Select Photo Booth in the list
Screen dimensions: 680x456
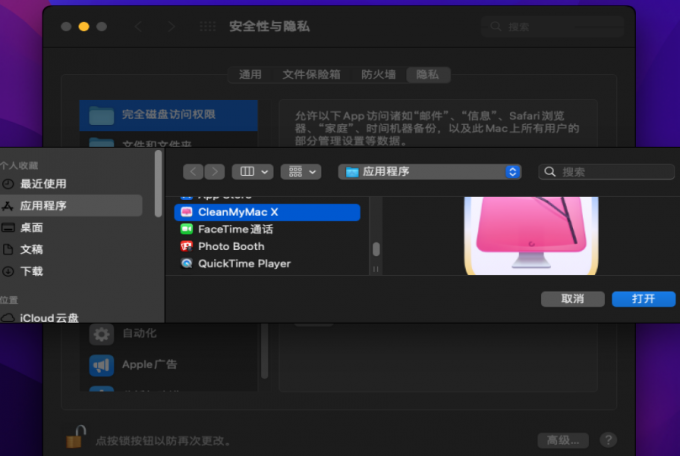click(x=267, y=246)
